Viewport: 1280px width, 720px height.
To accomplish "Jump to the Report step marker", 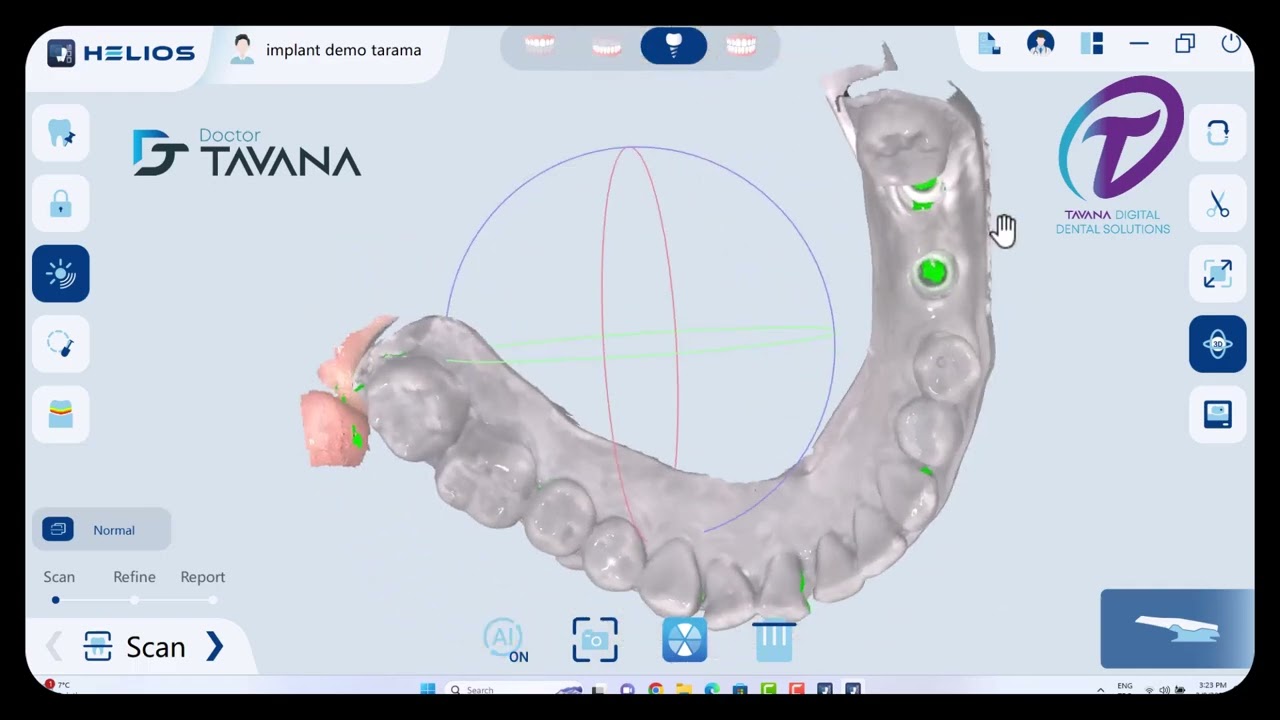I will pyautogui.click(x=213, y=600).
